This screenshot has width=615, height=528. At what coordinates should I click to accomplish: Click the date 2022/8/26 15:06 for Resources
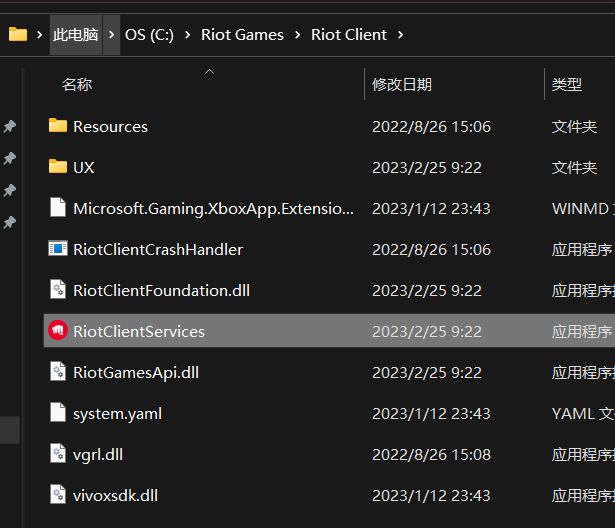[431, 127]
